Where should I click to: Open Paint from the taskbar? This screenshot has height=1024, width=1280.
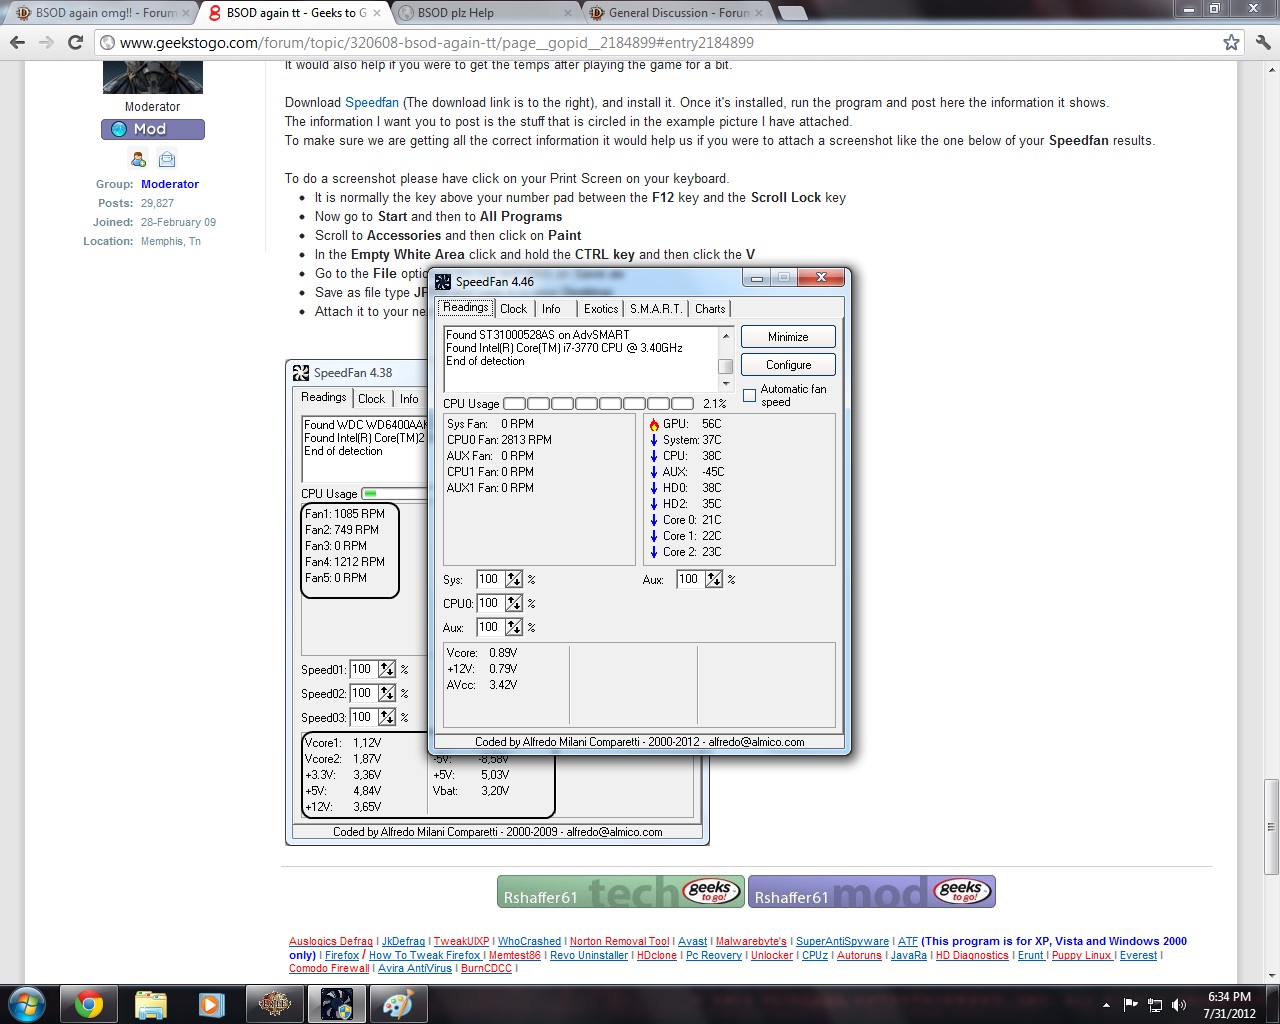pyautogui.click(x=398, y=1004)
